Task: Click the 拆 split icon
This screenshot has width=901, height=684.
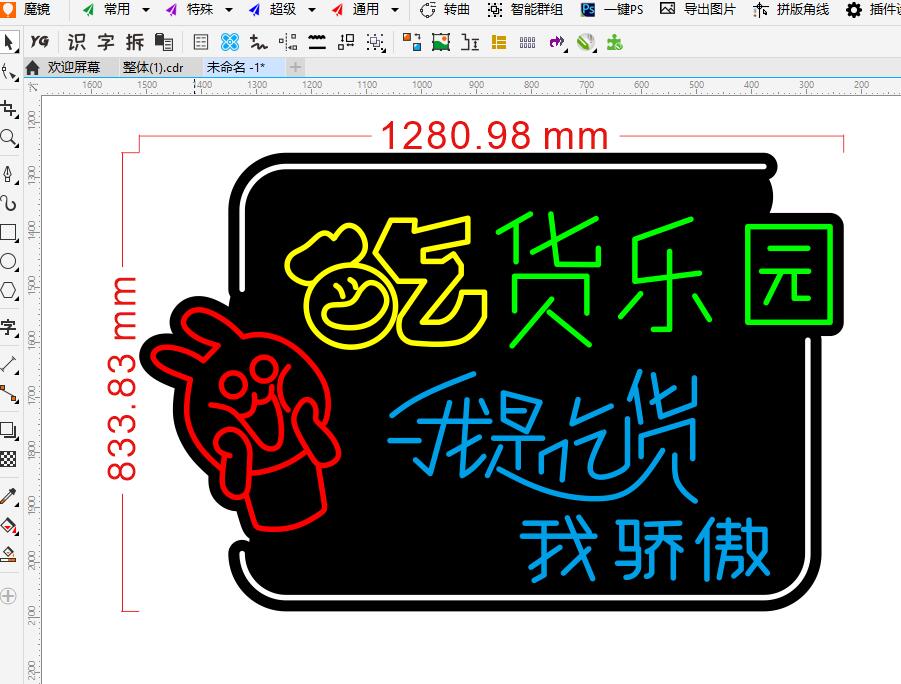Action: [x=135, y=42]
